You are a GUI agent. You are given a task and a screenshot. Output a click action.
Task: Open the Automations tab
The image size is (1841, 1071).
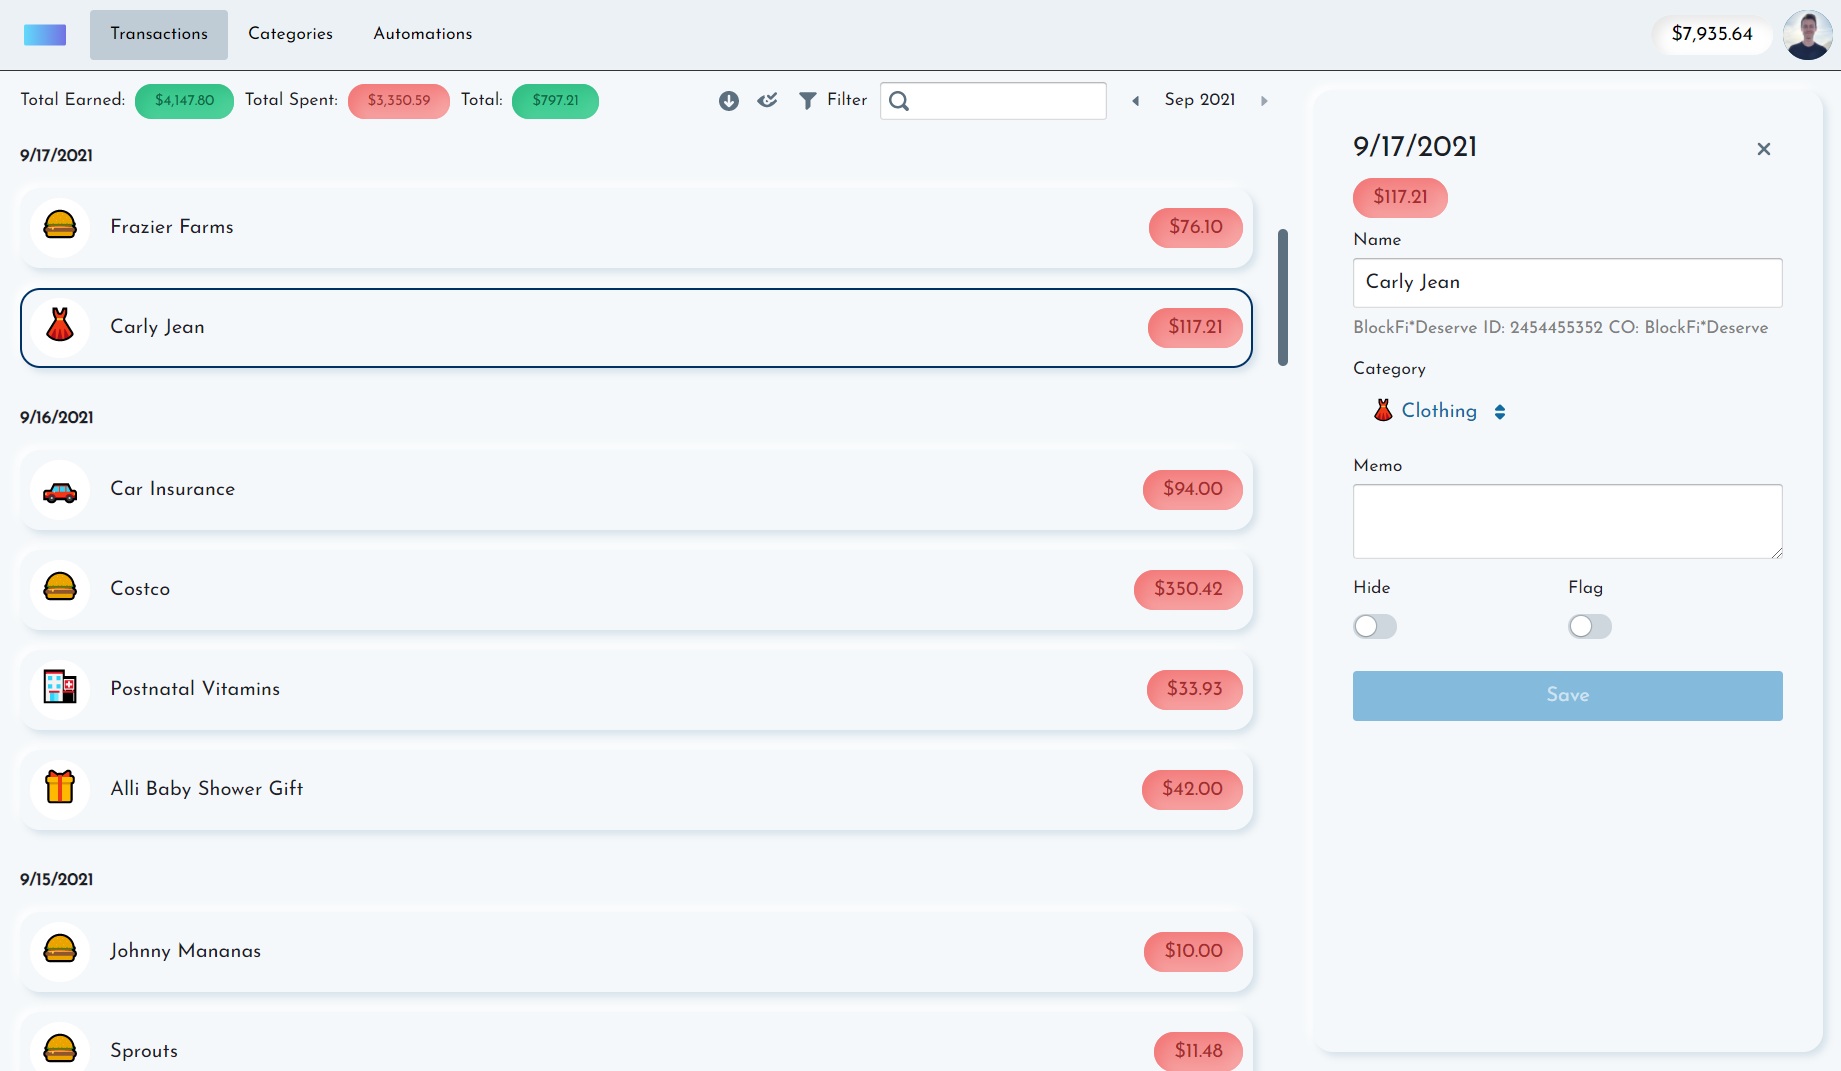tap(422, 34)
